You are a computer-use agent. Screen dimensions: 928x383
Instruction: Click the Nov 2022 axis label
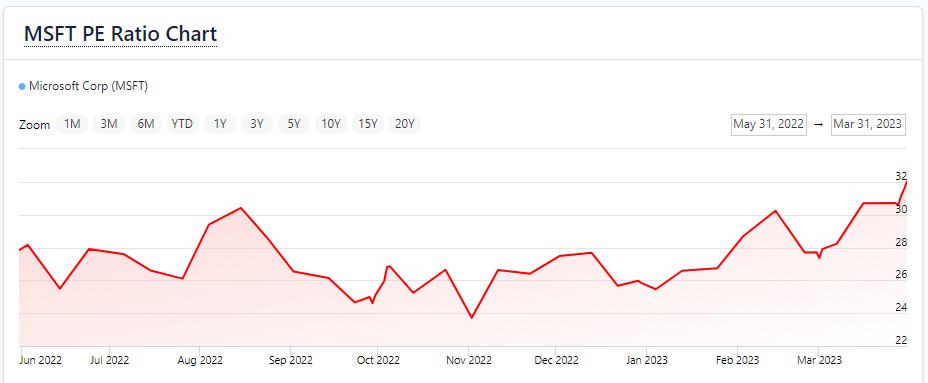(469, 360)
